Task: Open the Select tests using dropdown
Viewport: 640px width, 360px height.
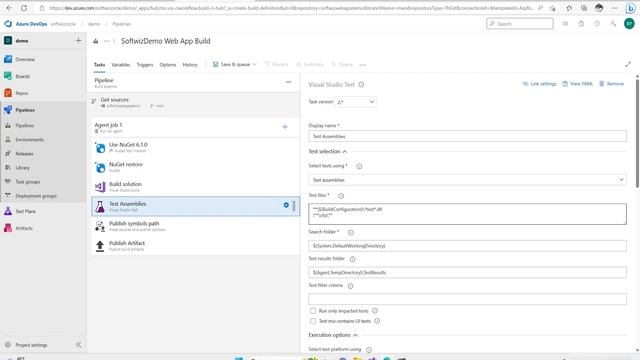Action: (467, 180)
